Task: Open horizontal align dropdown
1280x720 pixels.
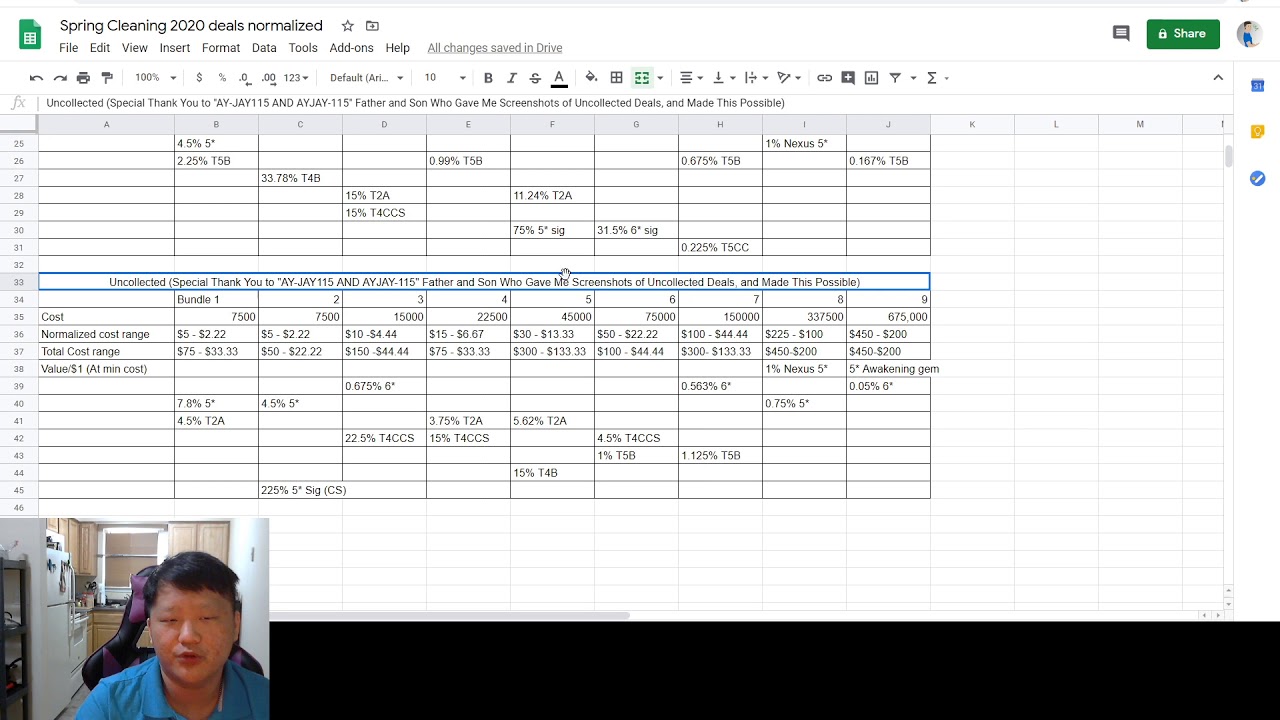Action: click(x=691, y=78)
